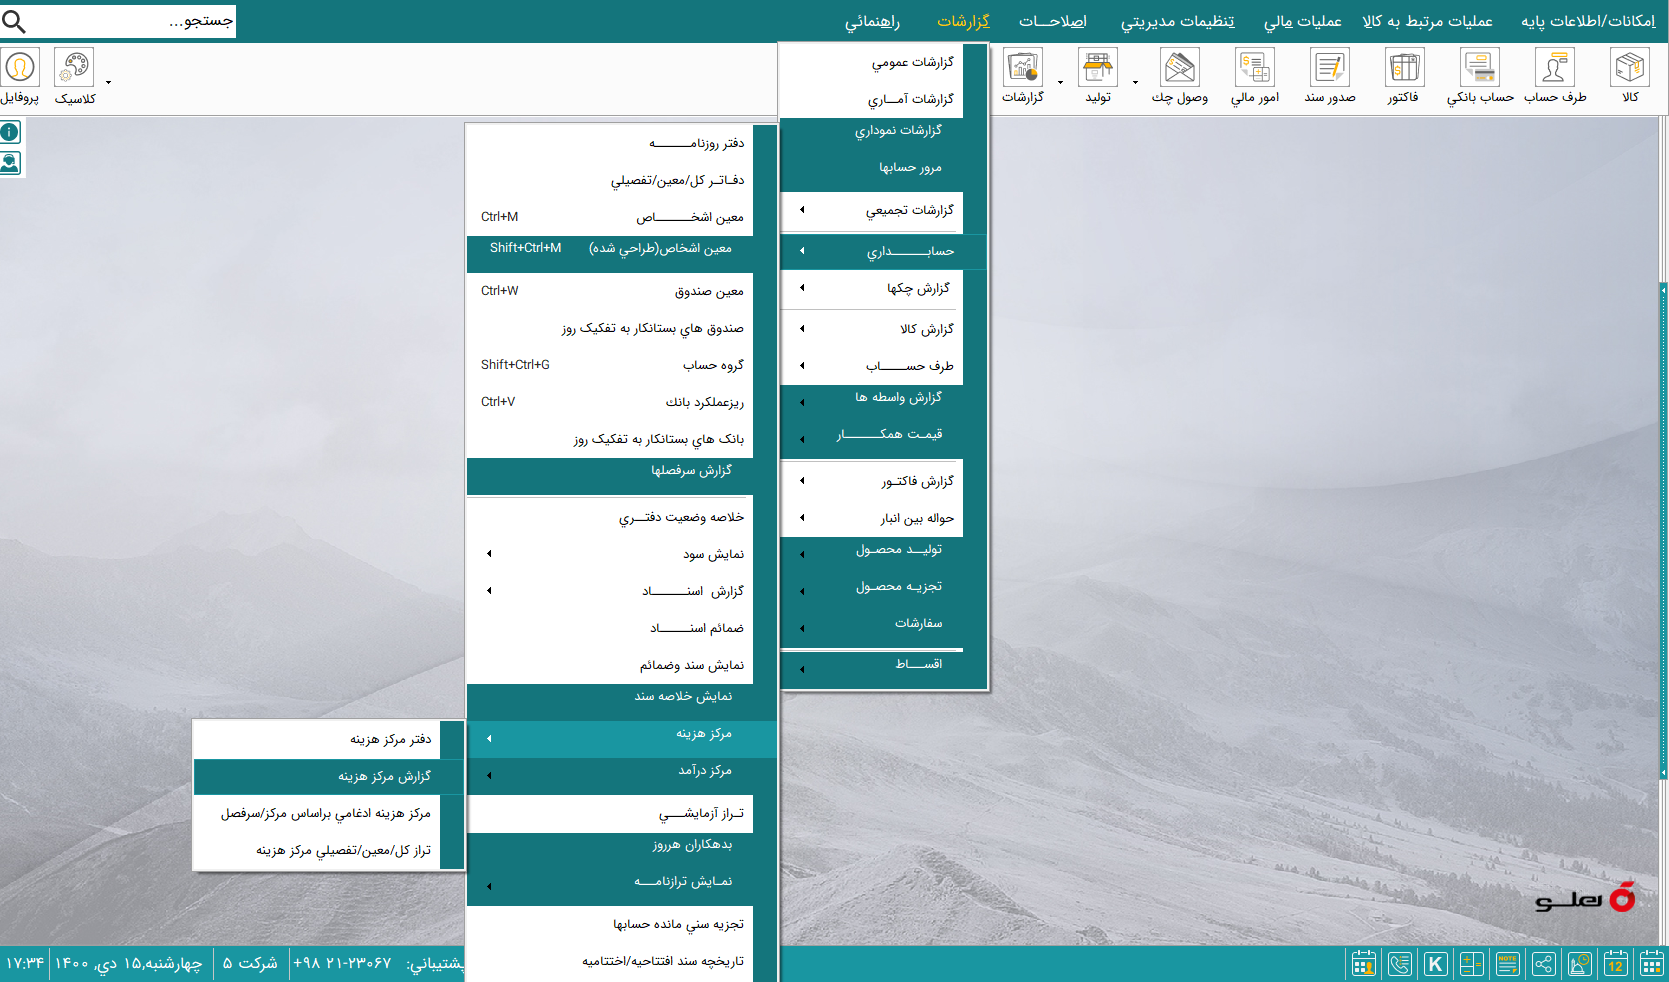Open the توليد toolbar icon
Screen dimensions: 1669x982
pyautogui.click(x=1098, y=68)
